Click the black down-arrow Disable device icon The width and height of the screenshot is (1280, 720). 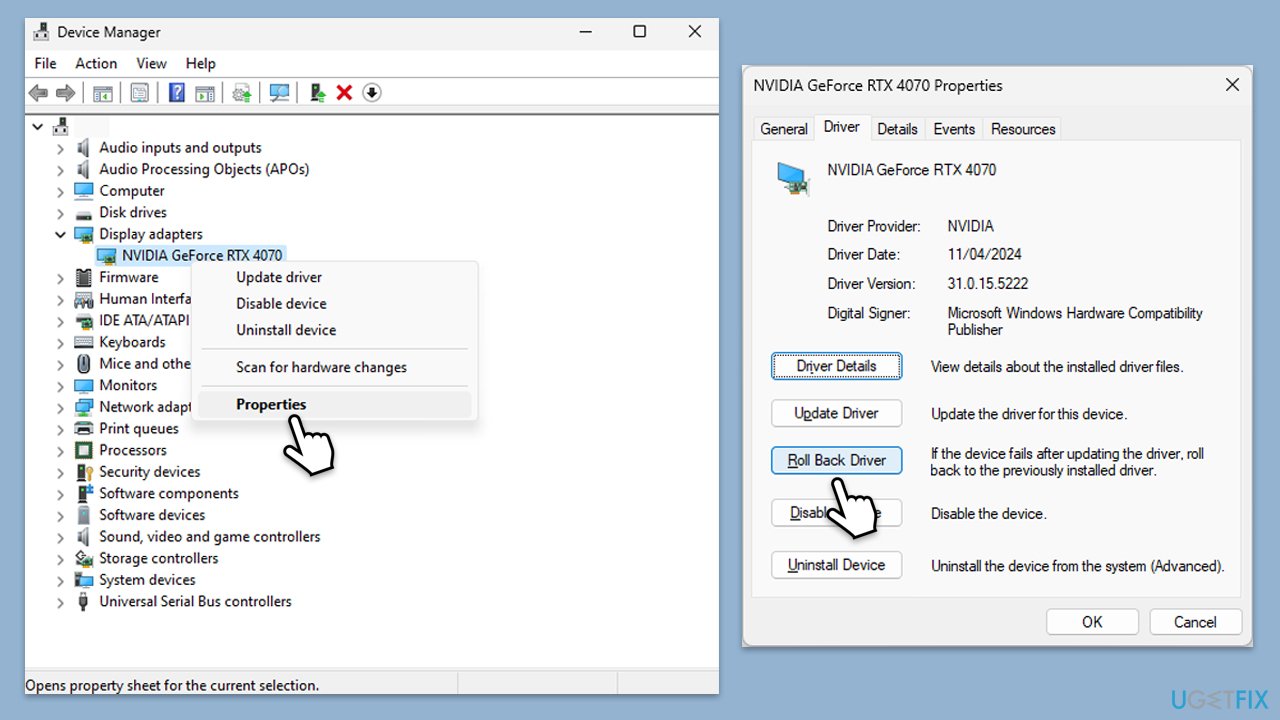coord(371,93)
